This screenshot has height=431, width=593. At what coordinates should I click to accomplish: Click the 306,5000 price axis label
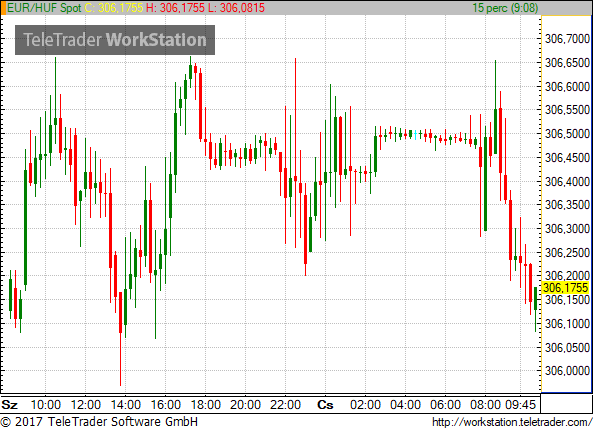567,133
